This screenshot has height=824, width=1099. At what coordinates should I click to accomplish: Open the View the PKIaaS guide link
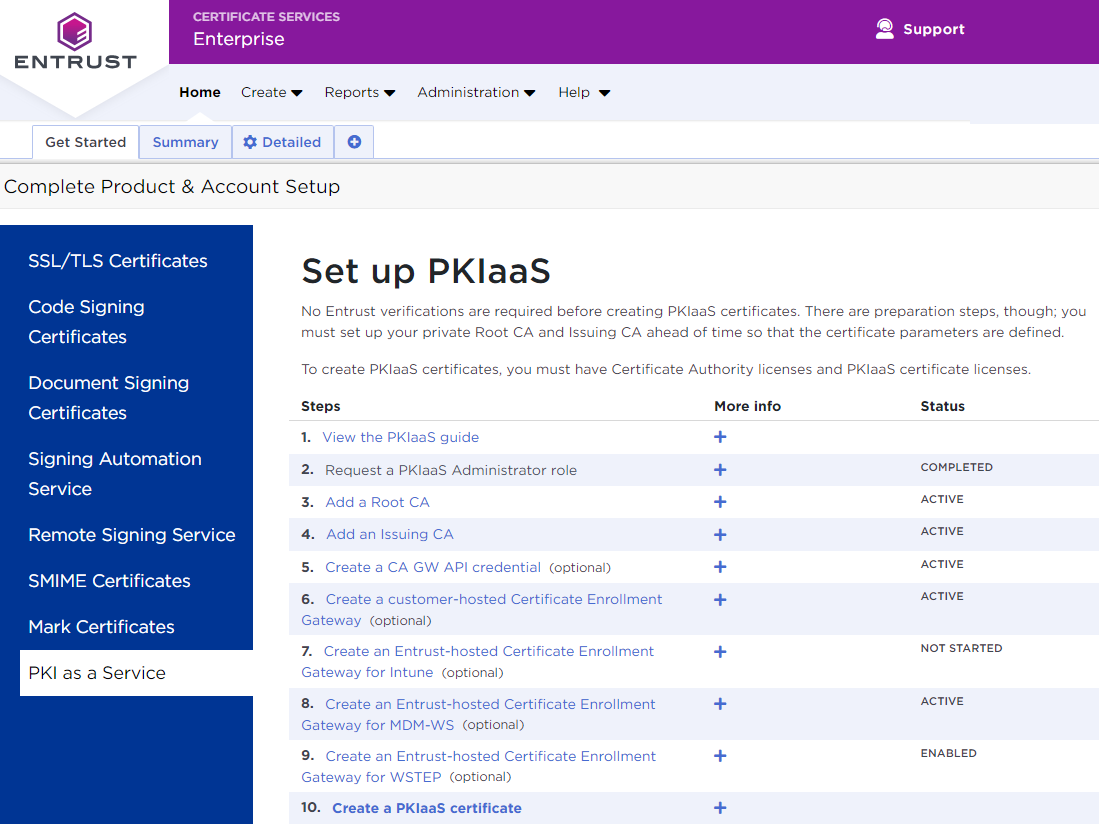click(400, 437)
